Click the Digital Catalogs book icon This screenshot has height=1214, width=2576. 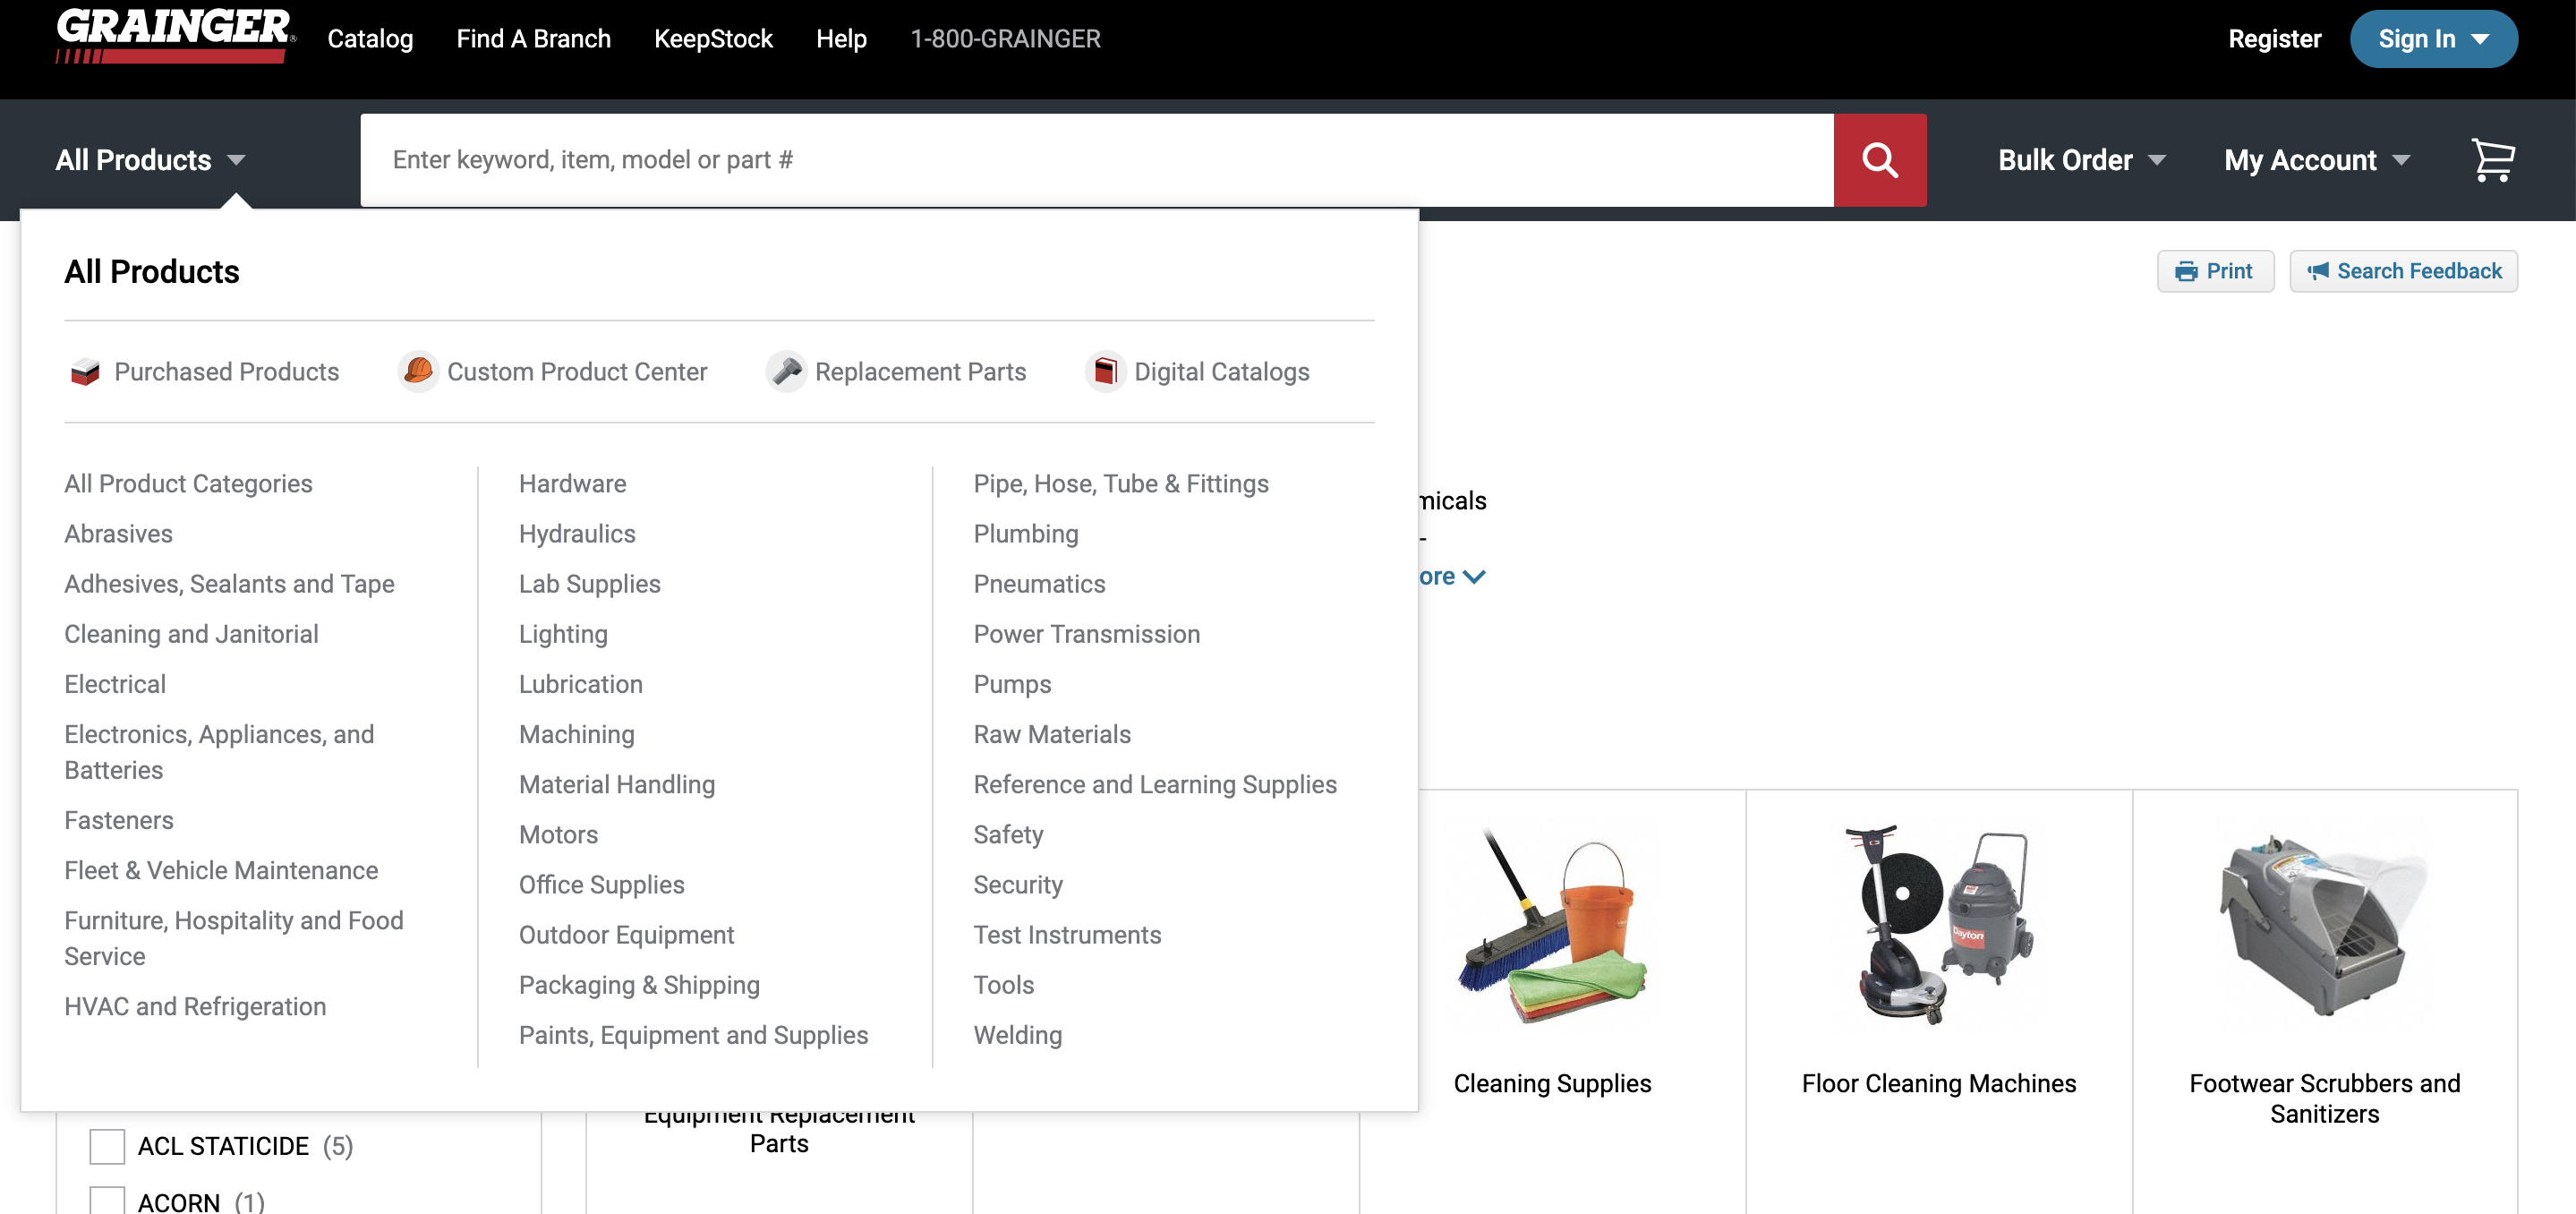(x=1105, y=371)
